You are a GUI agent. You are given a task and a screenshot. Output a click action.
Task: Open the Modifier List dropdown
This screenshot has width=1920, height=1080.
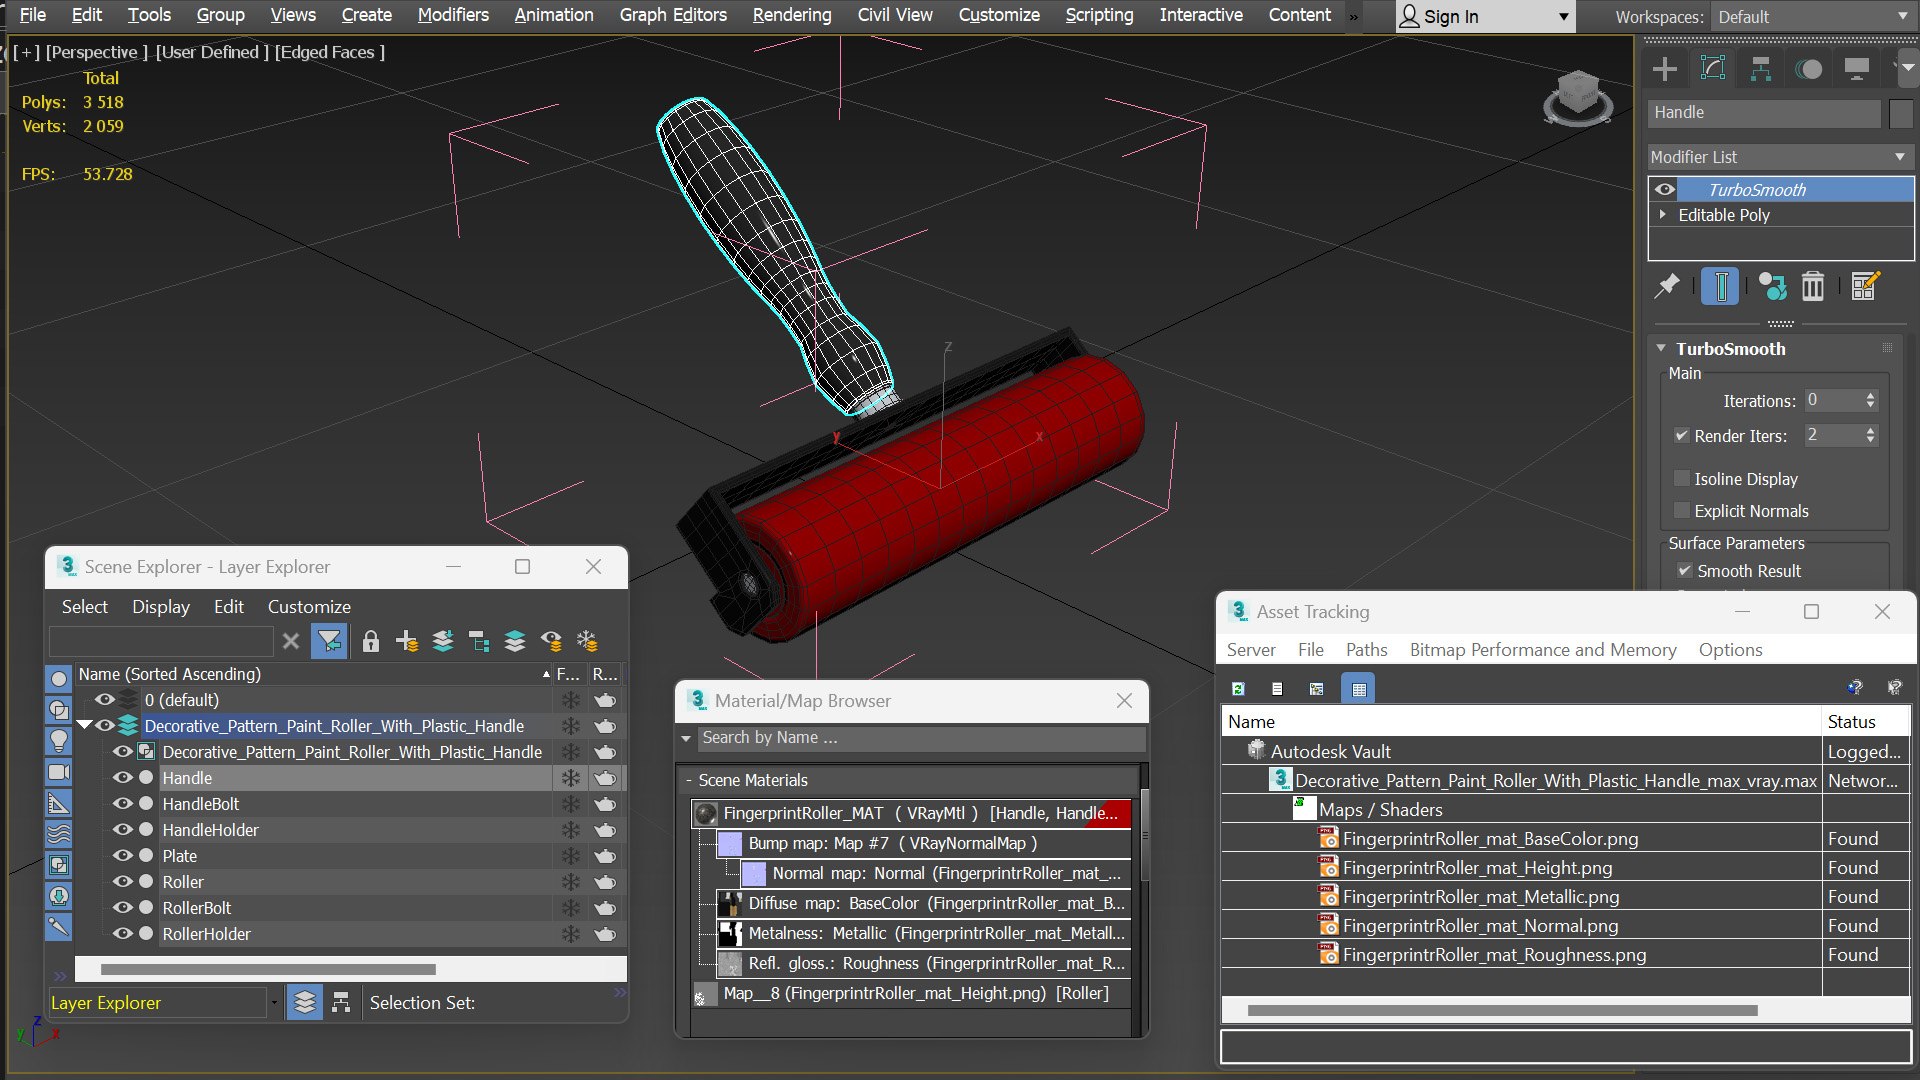coord(1780,157)
